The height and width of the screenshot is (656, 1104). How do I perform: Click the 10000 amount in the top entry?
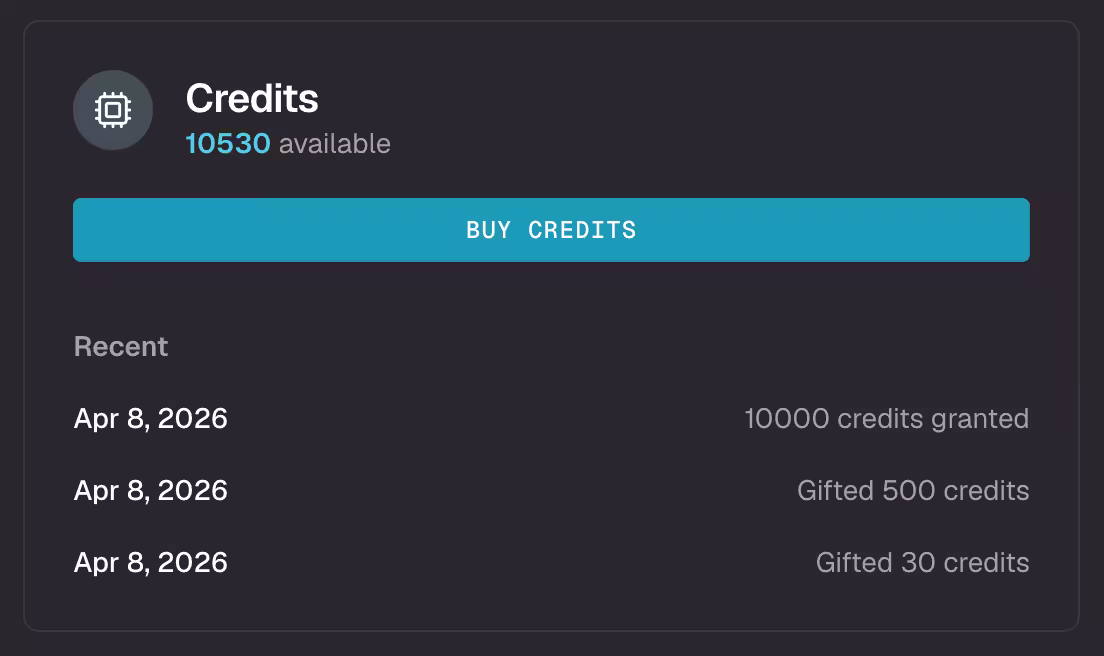[787, 418]
